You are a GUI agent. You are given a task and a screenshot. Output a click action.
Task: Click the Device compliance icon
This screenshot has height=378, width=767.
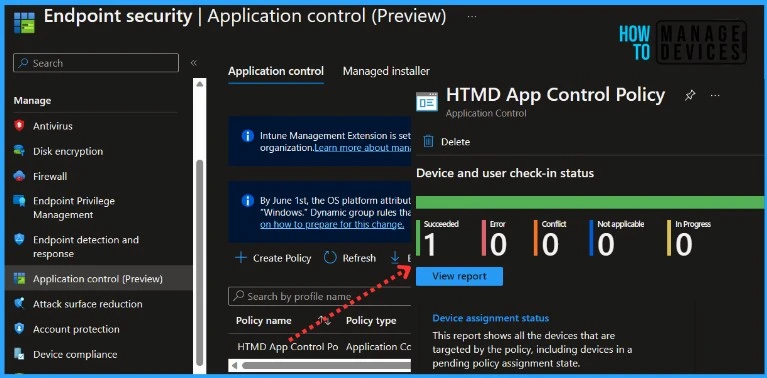click(20, 354)
